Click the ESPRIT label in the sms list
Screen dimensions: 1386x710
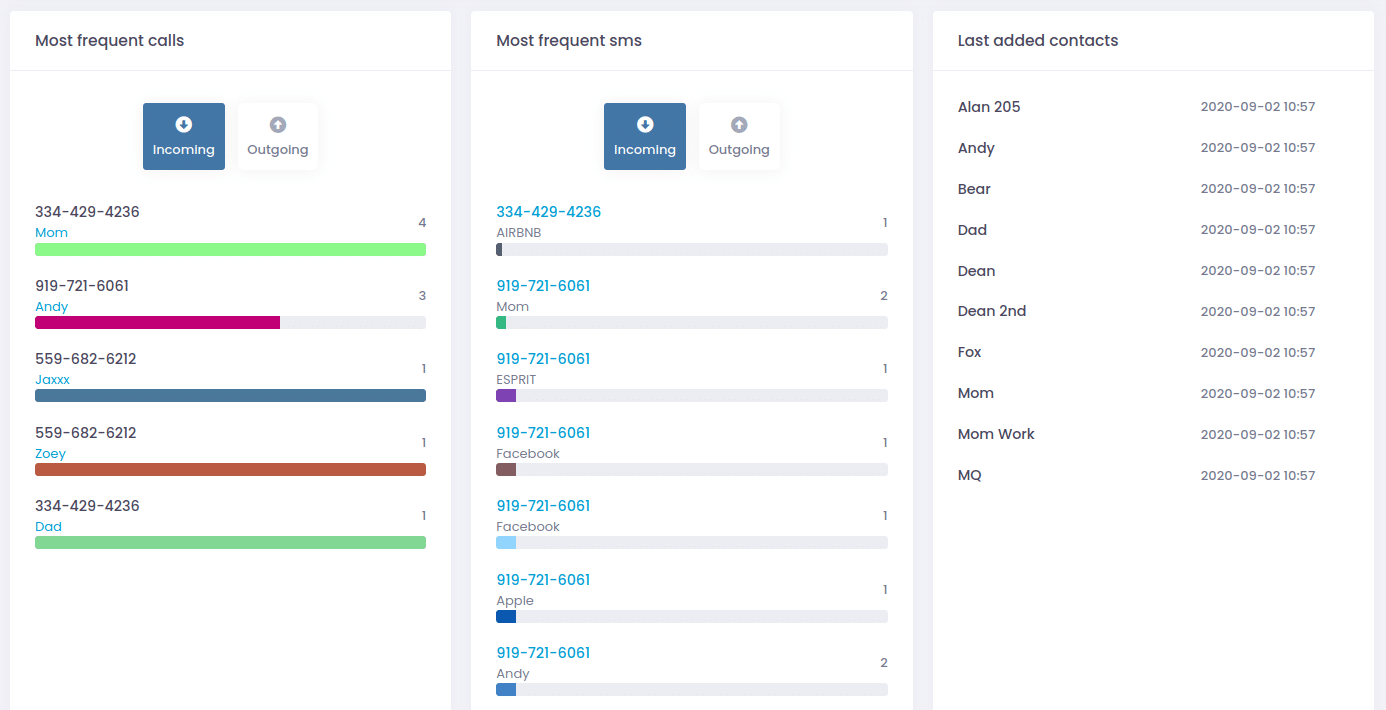coord(516,380)
